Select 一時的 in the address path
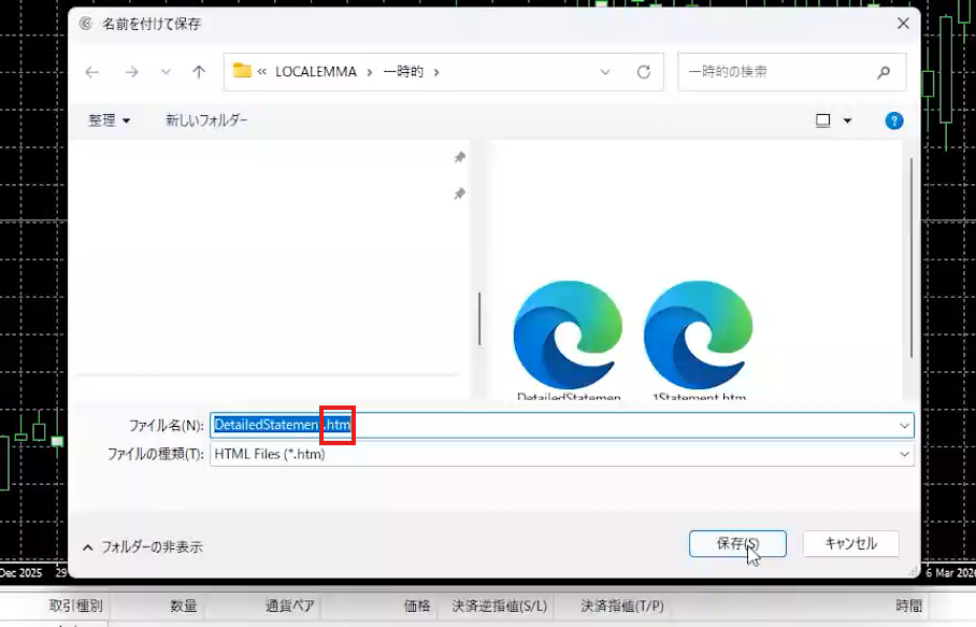 tap(403, 72)
